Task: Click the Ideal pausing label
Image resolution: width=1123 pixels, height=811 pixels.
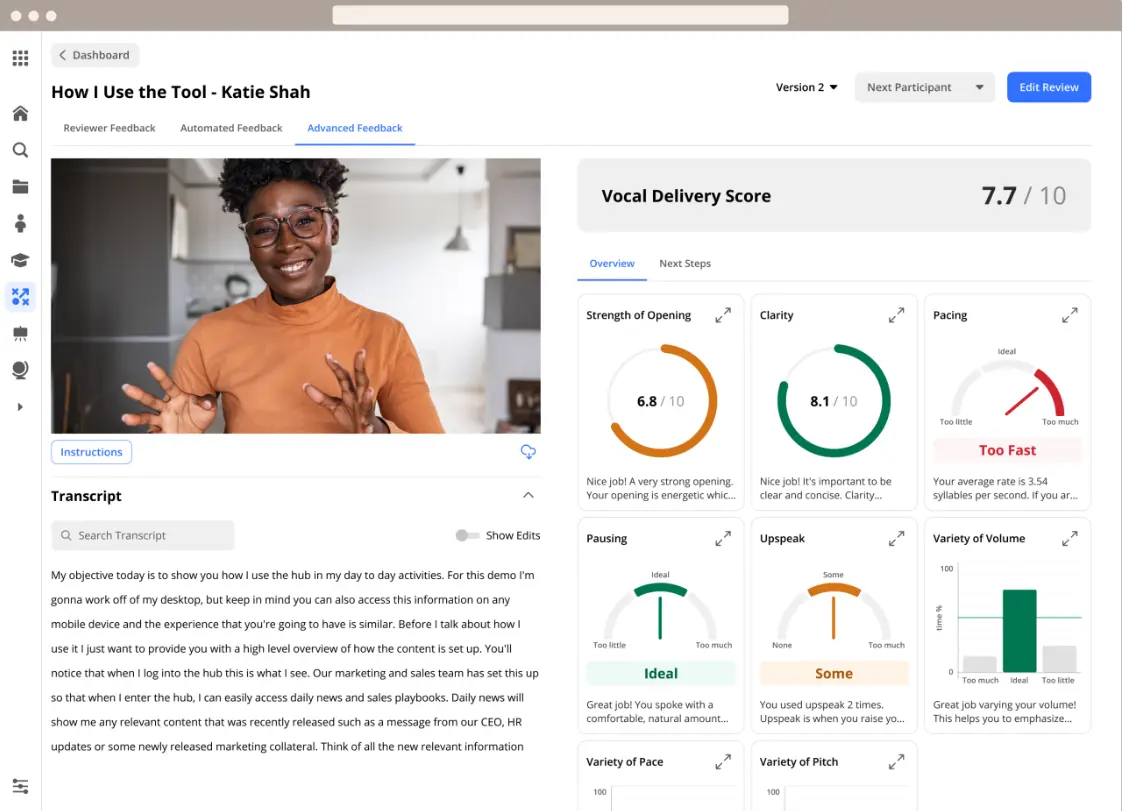Action: [x=660, y=673]
